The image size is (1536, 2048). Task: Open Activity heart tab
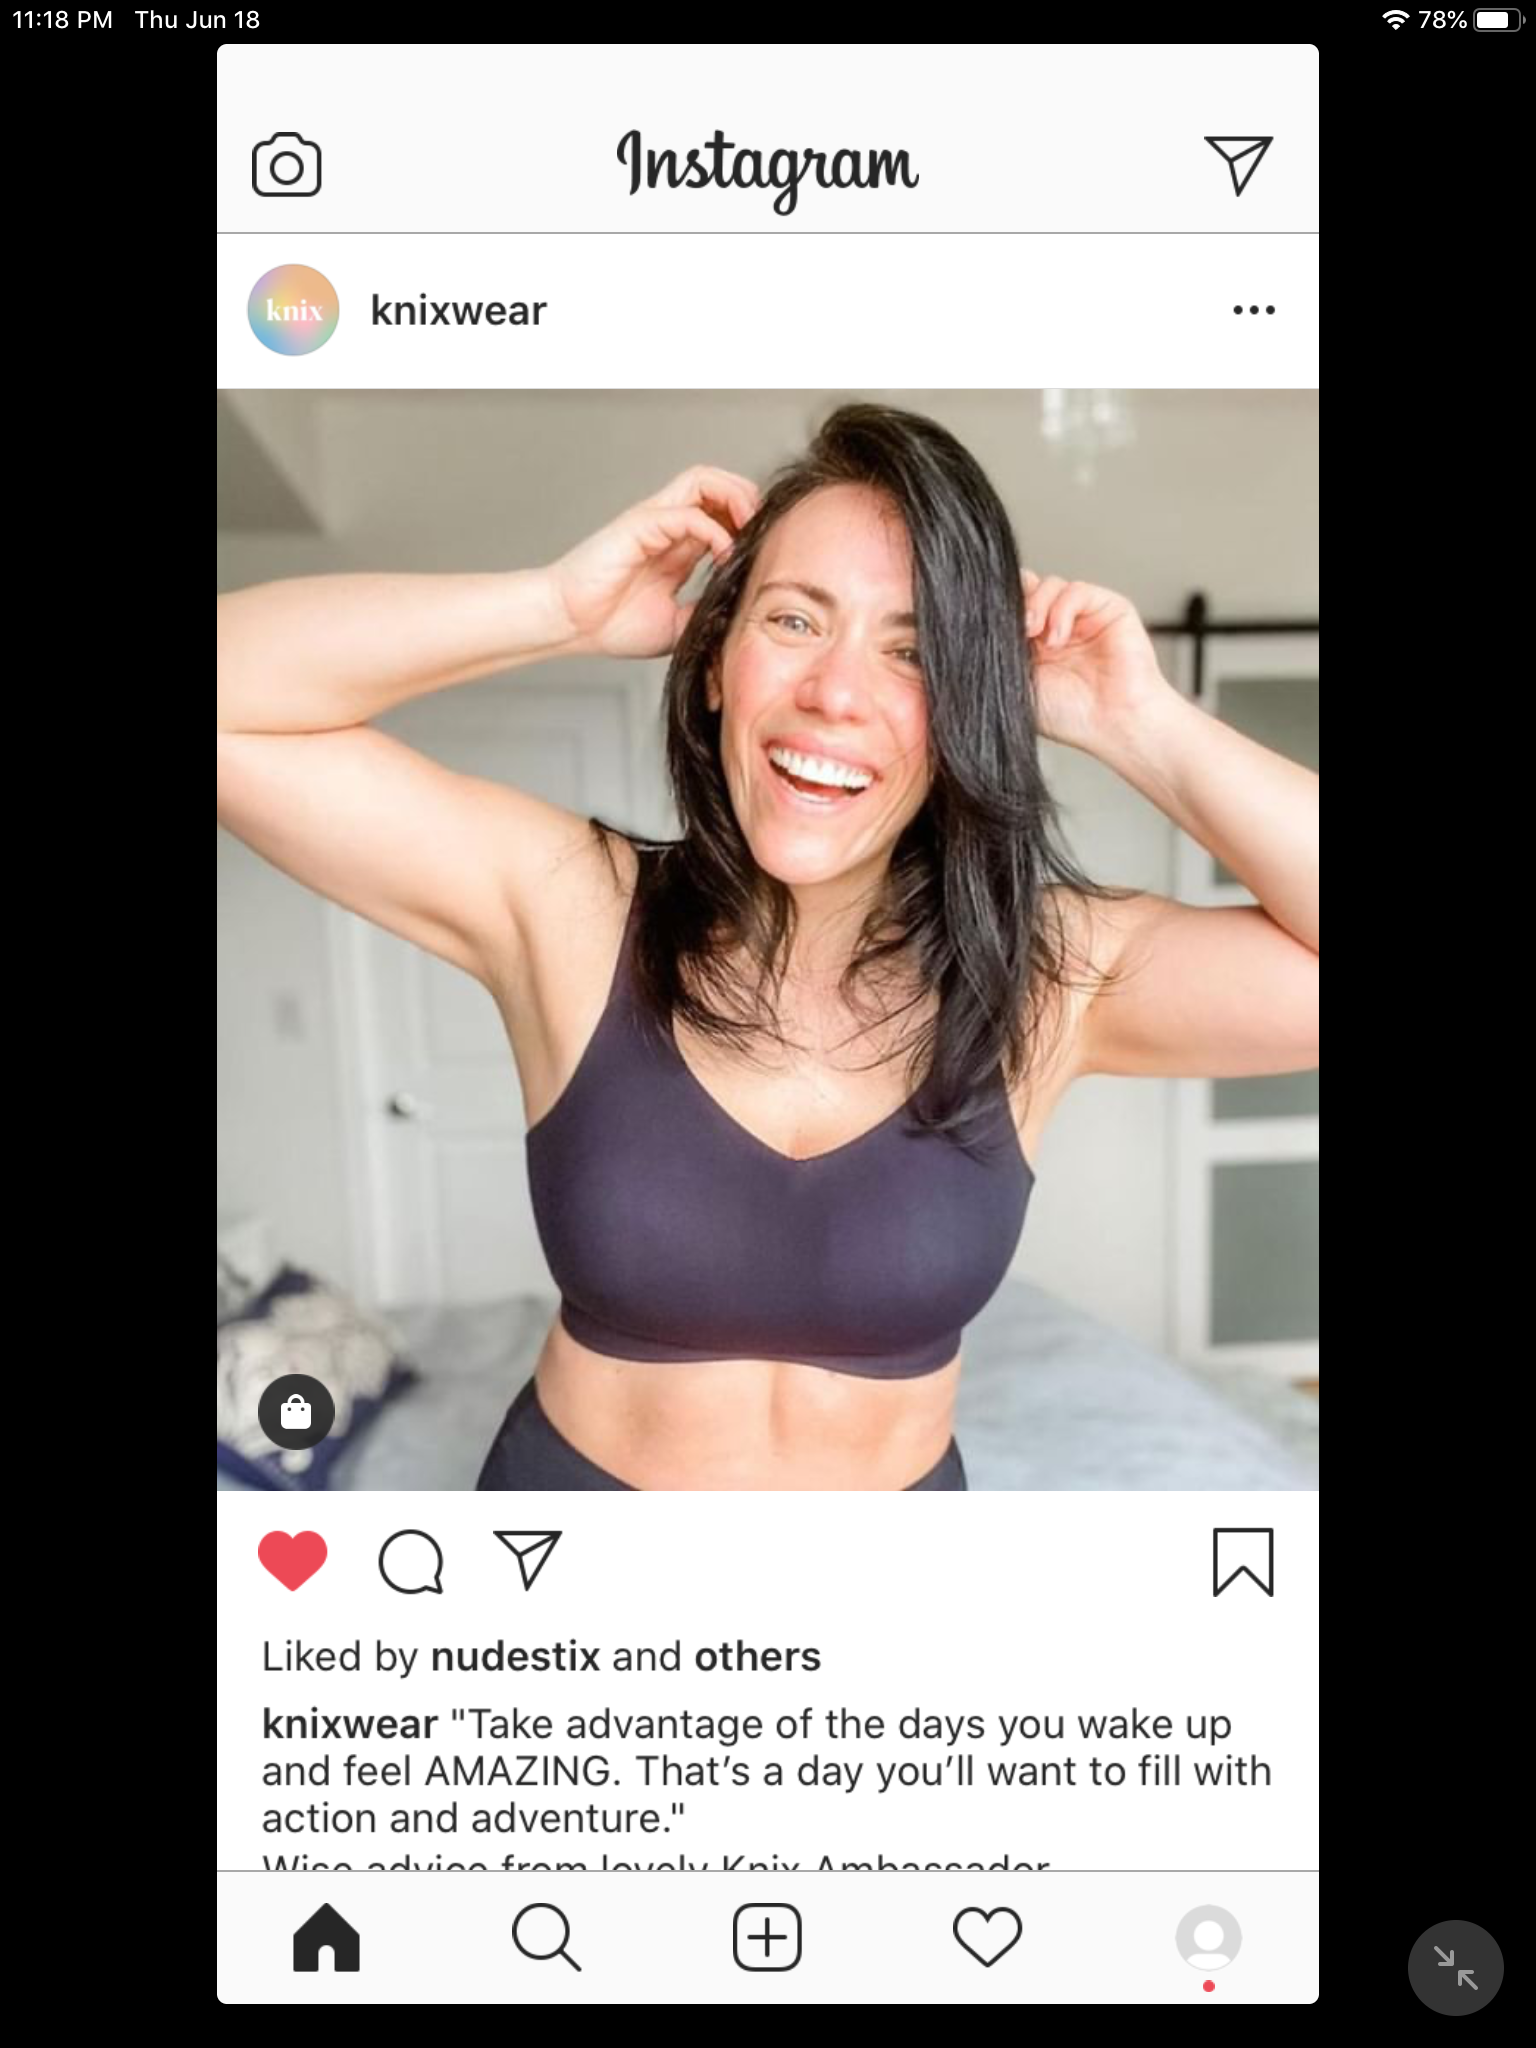987,1937
